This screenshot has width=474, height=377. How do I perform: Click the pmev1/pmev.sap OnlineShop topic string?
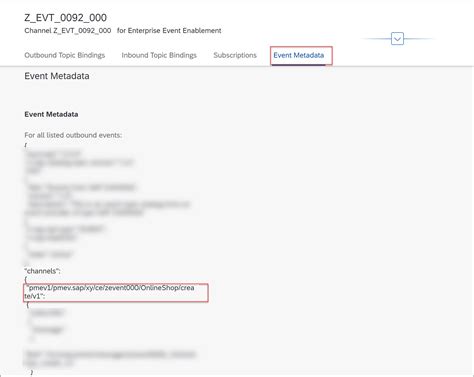point(109,292)
